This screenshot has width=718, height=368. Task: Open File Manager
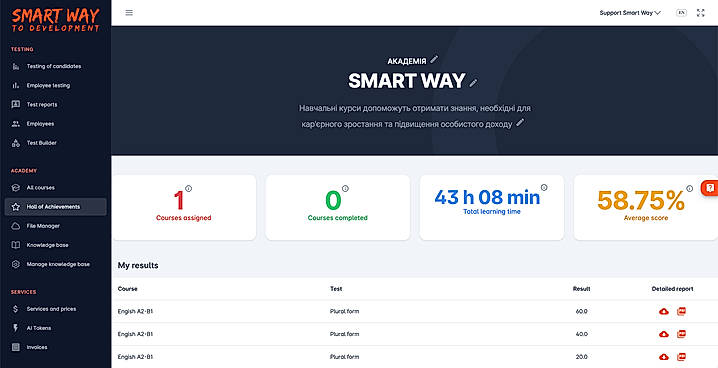[x=43, y=226]
